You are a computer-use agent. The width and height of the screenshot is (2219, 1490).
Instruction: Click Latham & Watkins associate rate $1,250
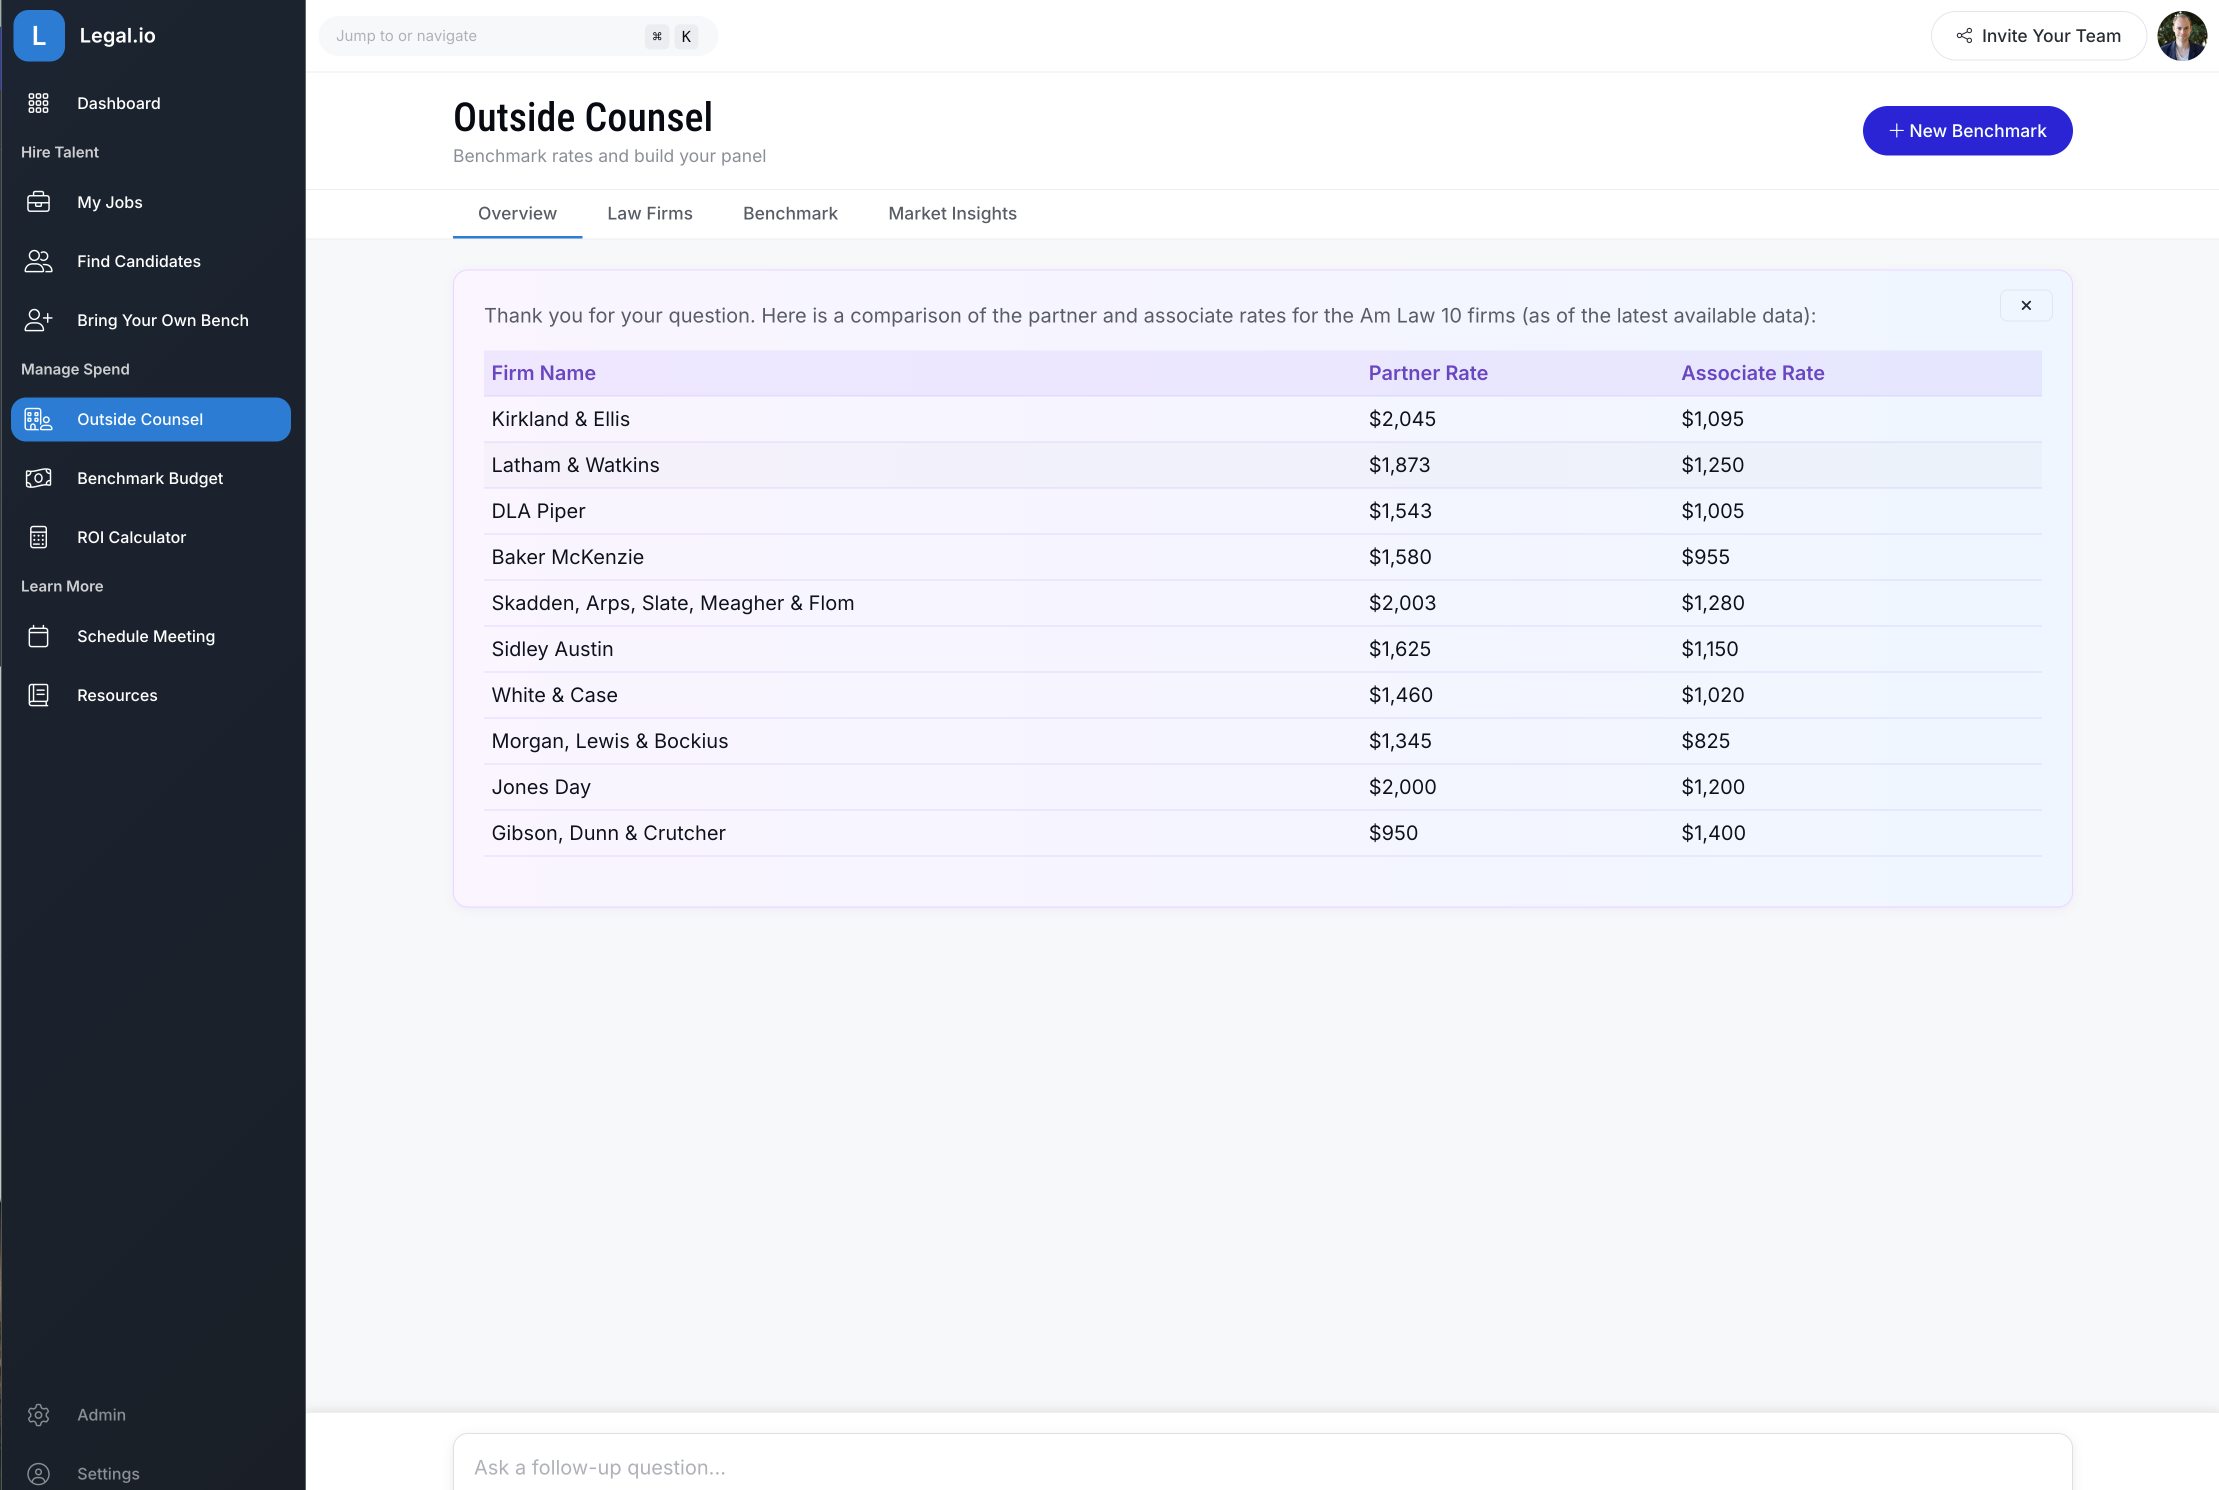(x=1712, y=465)
